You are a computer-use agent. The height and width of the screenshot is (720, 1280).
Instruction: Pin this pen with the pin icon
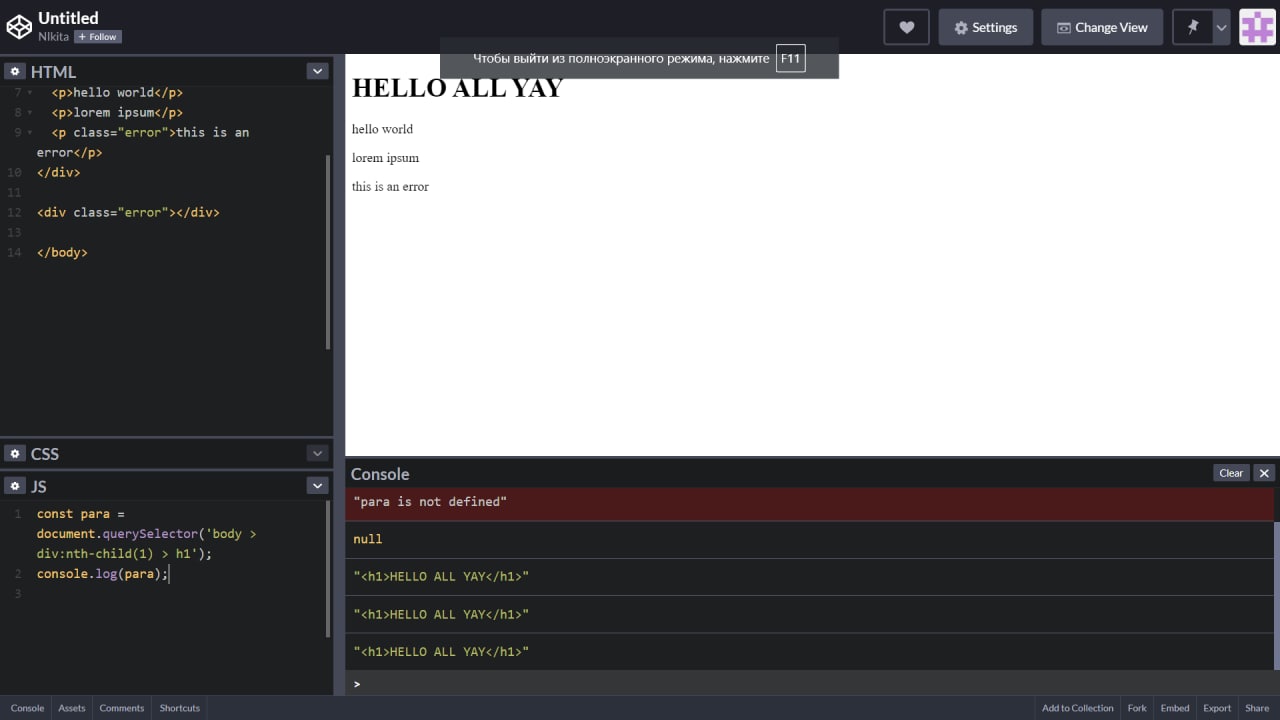pos(1192,27)
